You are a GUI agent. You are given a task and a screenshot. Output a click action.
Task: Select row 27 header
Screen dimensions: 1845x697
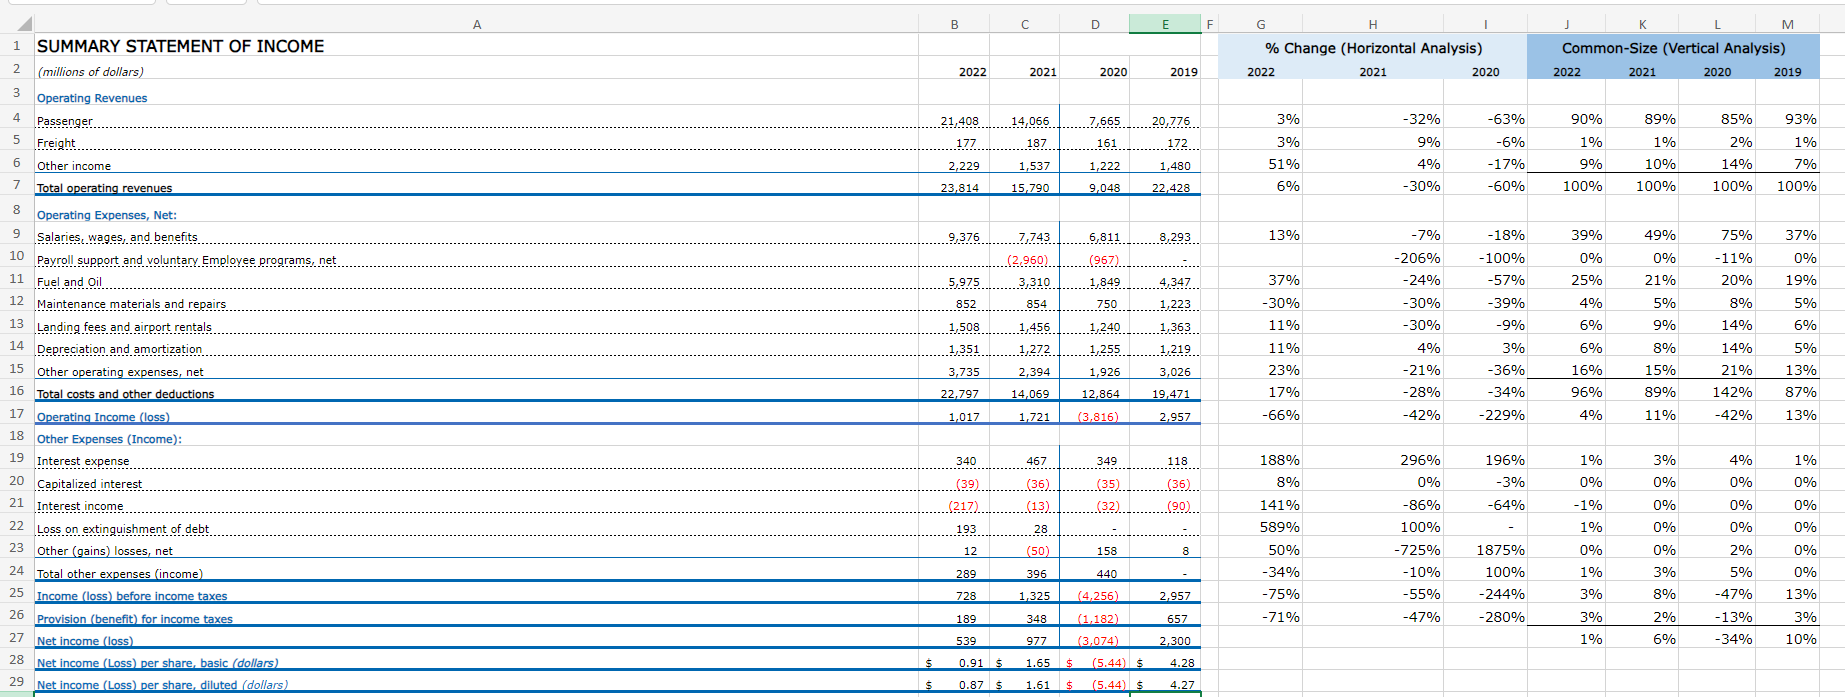17,637
